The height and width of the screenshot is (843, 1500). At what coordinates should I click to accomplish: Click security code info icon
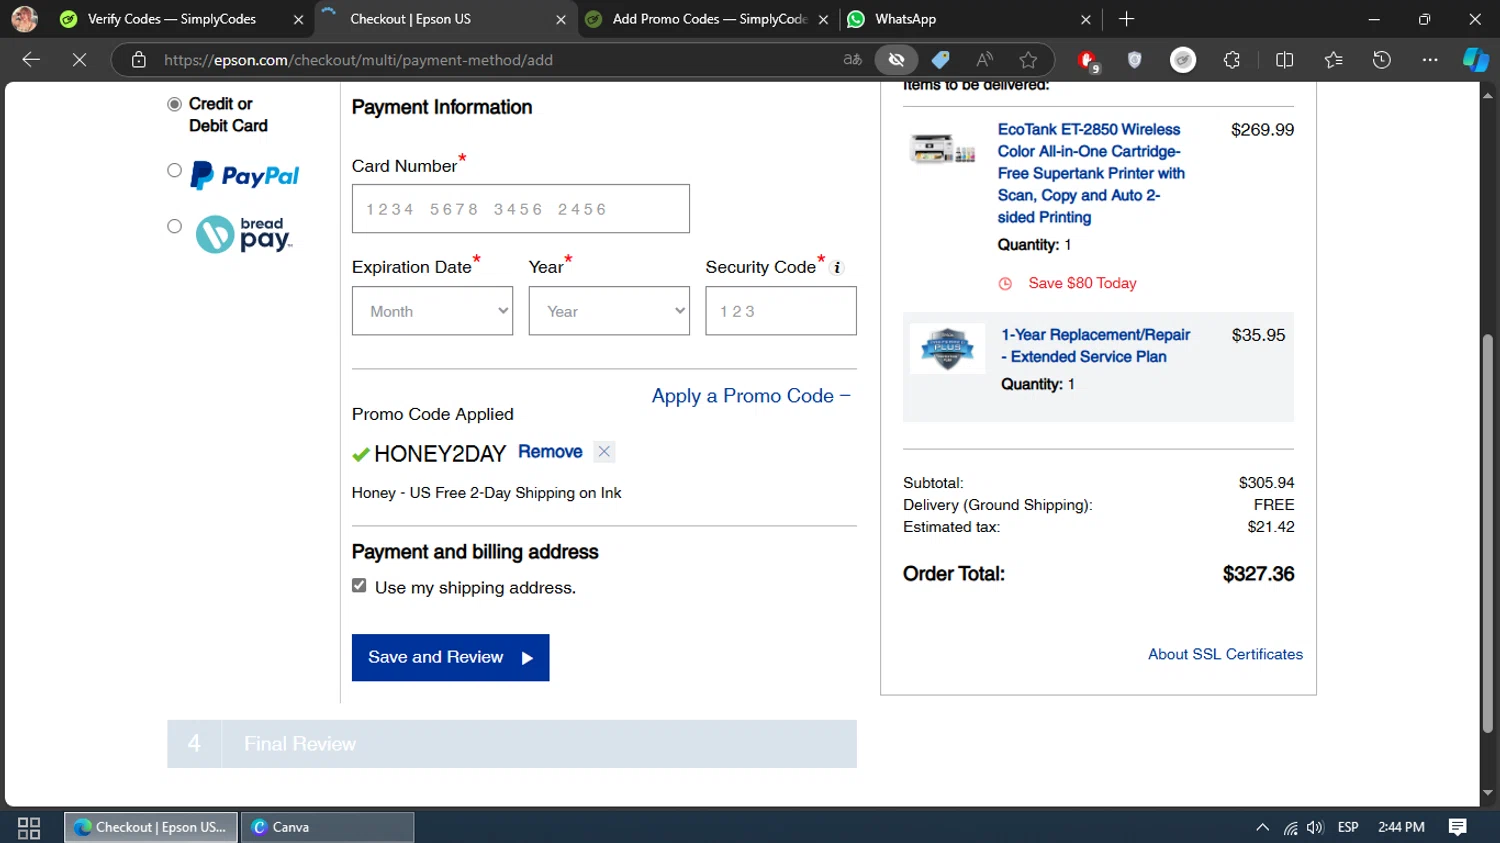[x=838, y=268]
